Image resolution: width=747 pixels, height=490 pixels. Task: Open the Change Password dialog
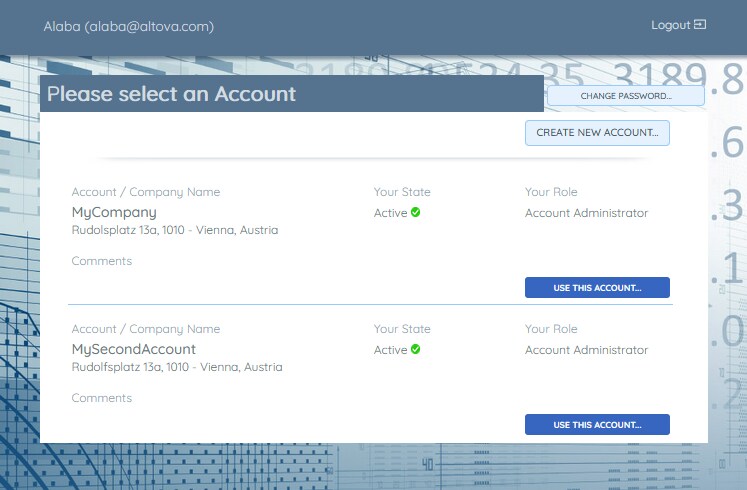626,96
